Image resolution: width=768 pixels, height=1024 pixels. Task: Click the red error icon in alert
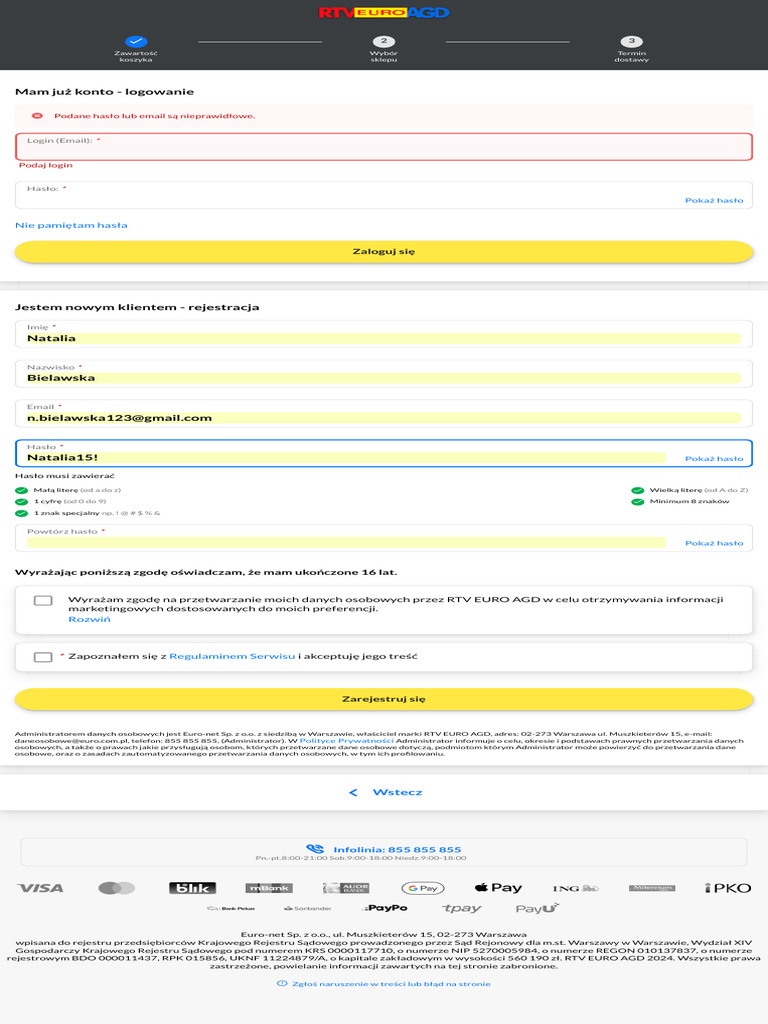point(37,116)
